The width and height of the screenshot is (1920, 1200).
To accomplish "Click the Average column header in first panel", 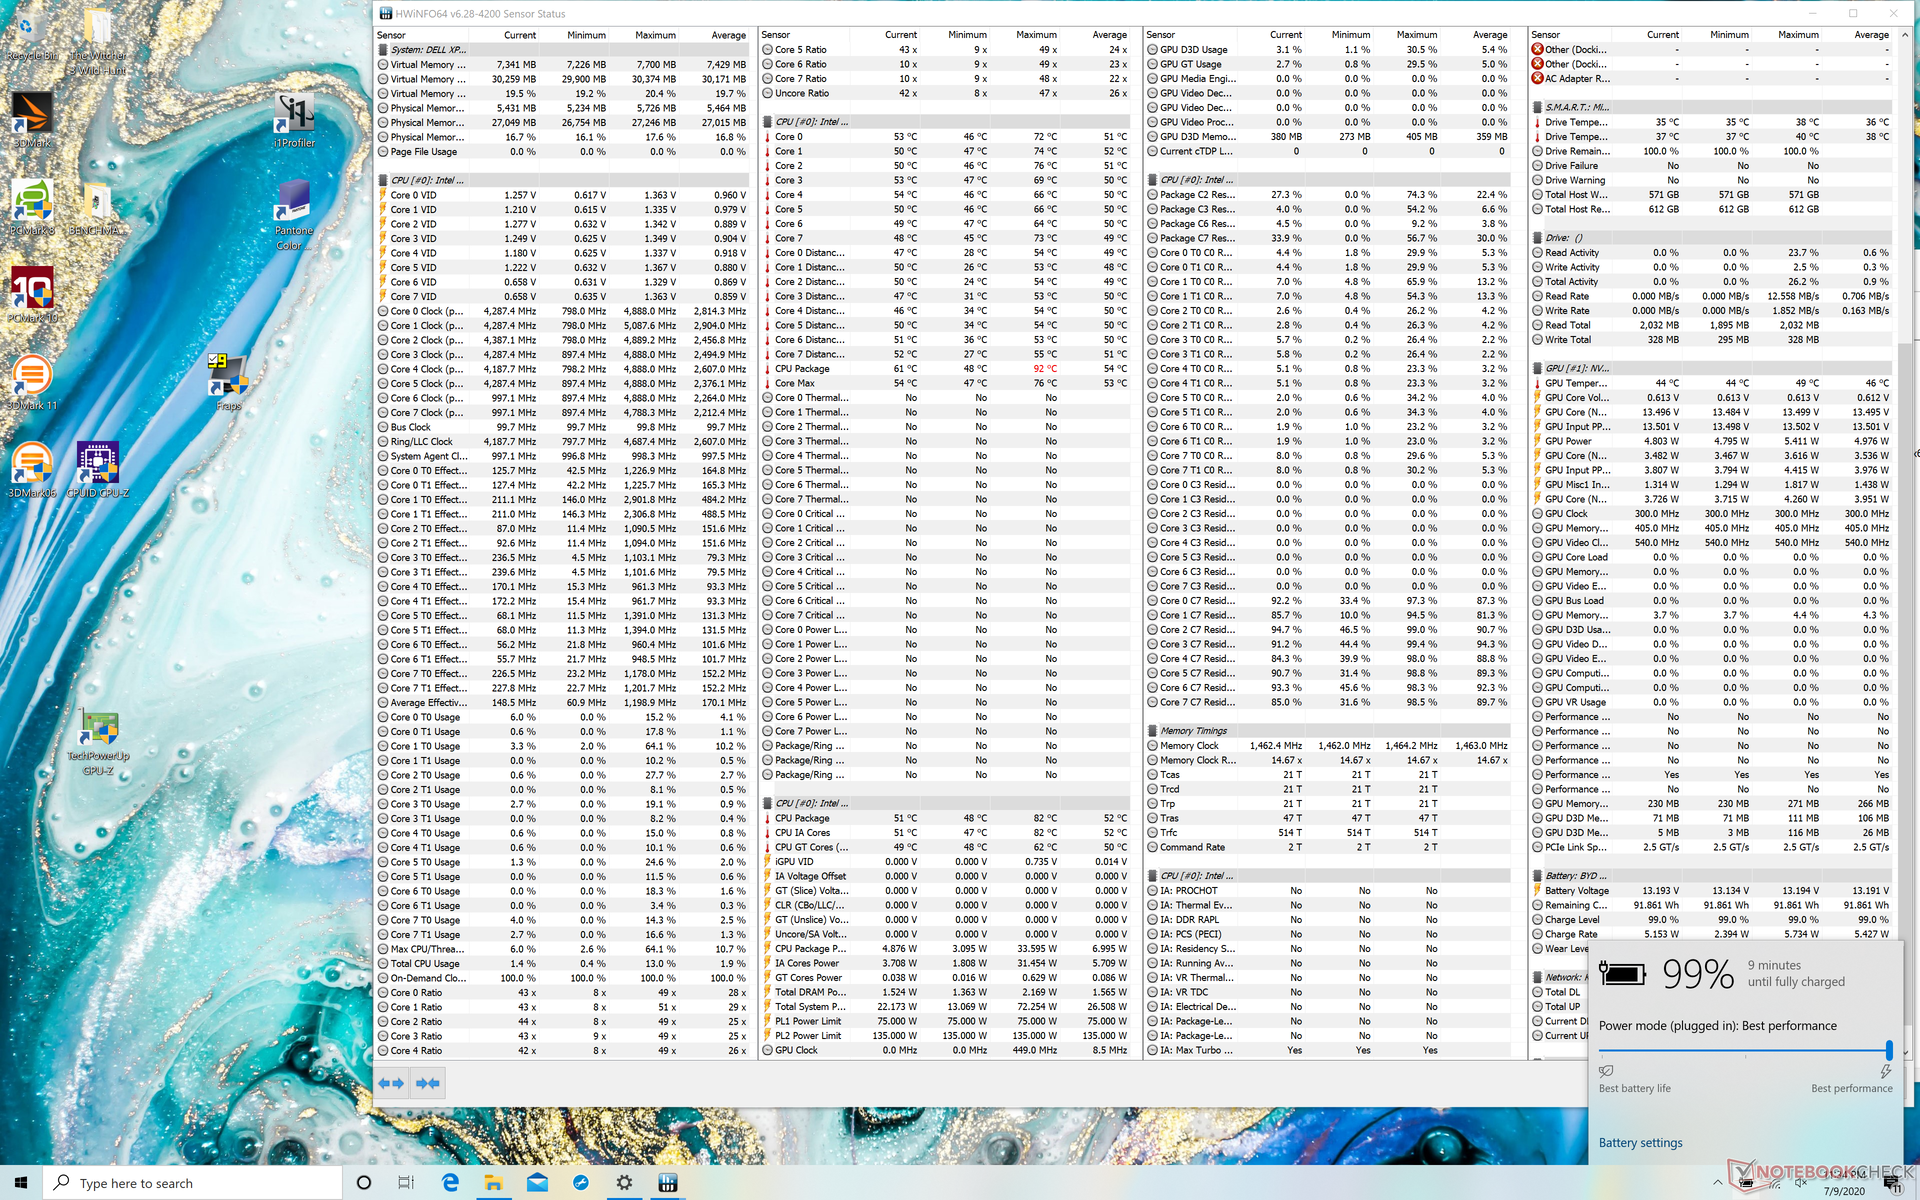I will (x=728, y=35).
